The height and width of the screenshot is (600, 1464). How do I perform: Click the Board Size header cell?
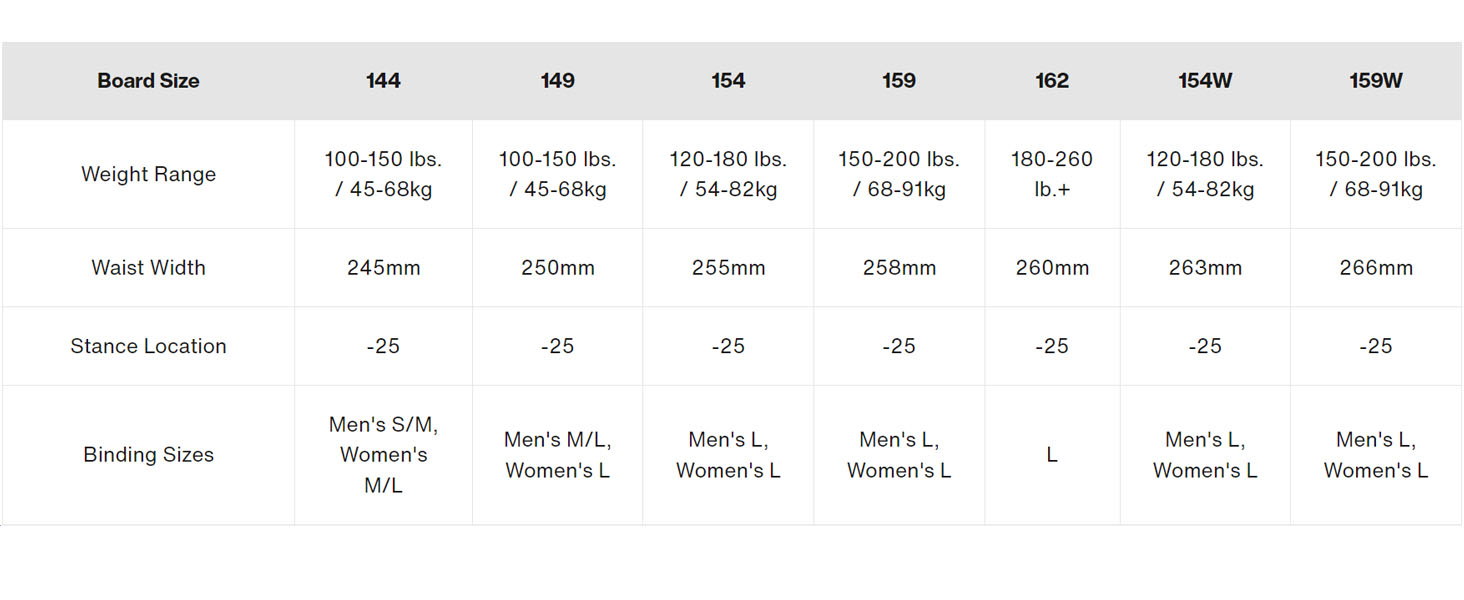tap(148, 81)
